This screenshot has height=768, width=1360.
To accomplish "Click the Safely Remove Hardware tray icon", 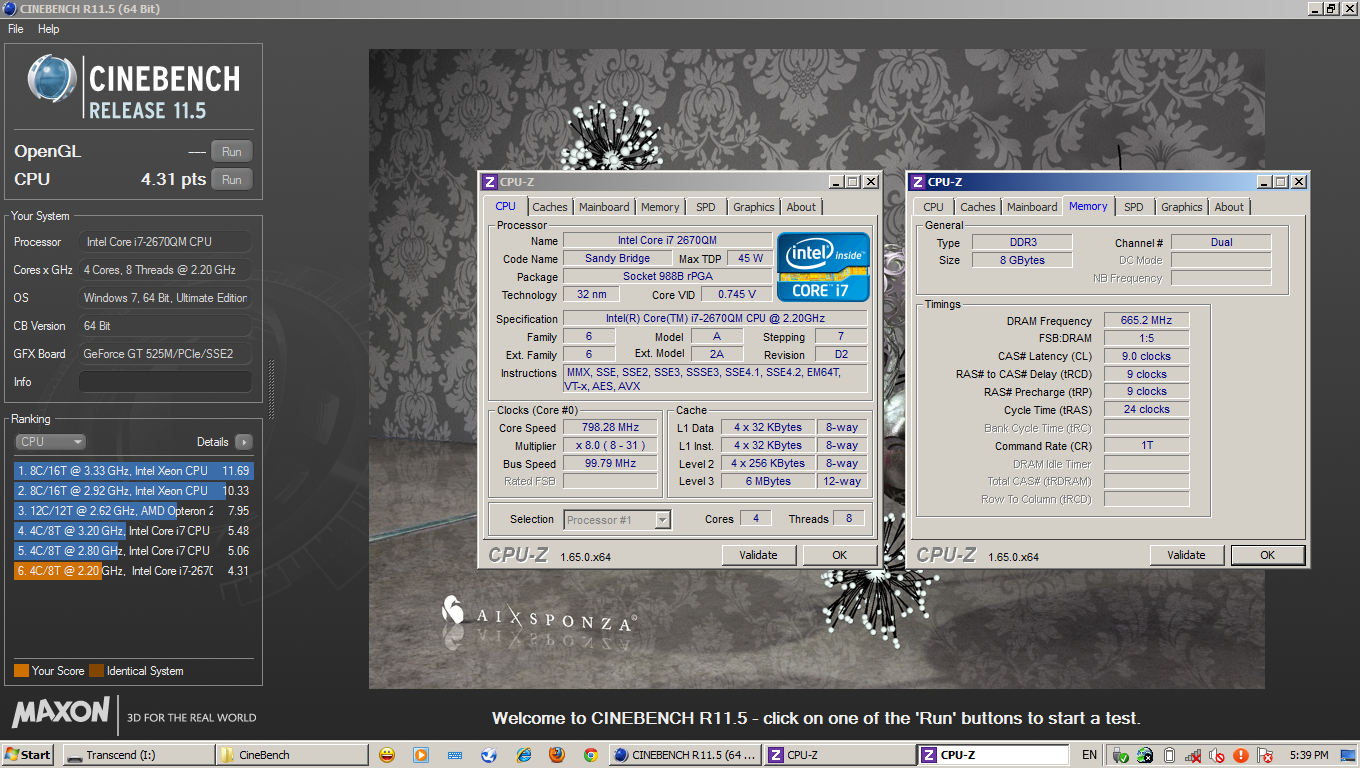I will click(1121, 755).
